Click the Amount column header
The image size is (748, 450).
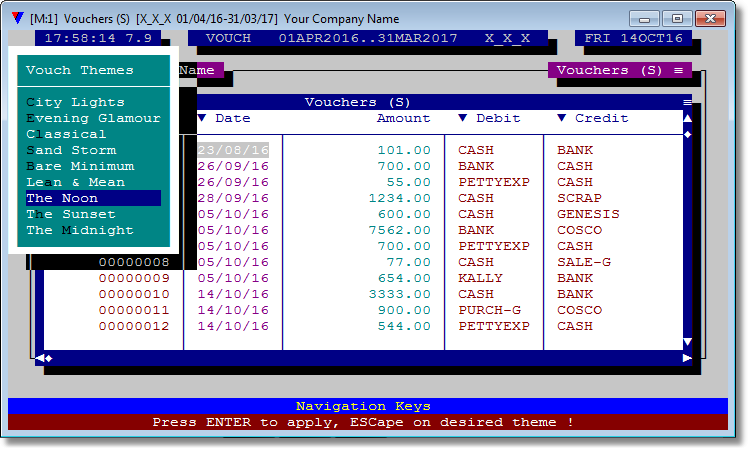pyautogui.click(x=403, y=118)
